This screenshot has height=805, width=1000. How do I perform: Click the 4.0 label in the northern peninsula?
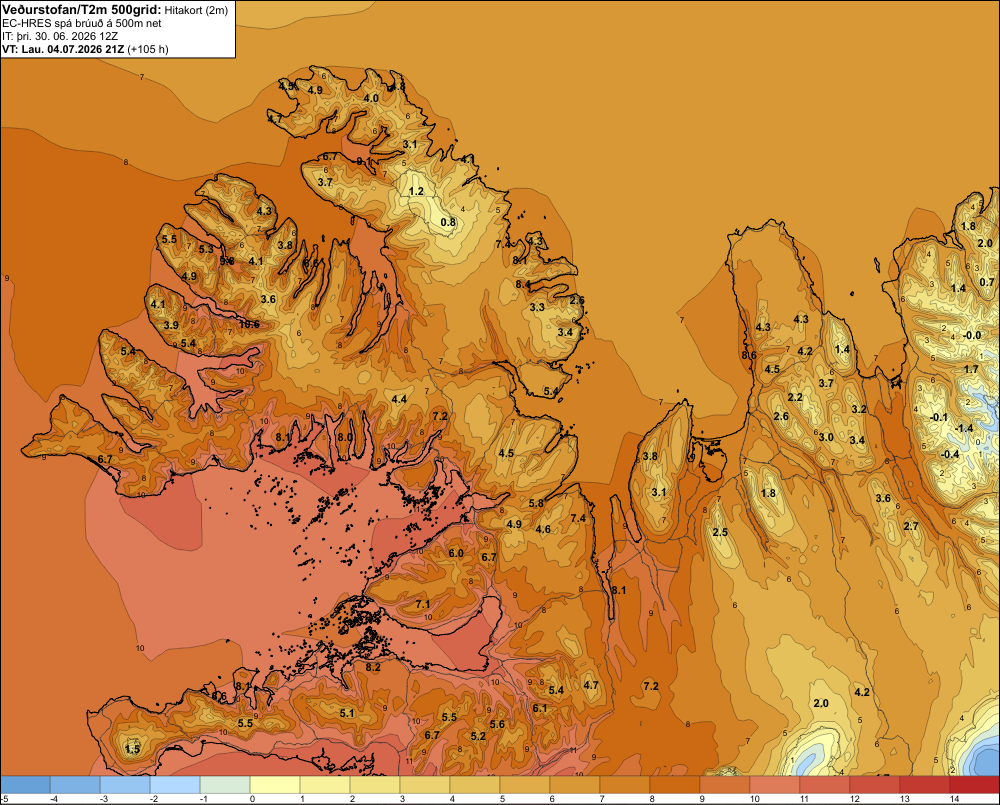(371, 98)
